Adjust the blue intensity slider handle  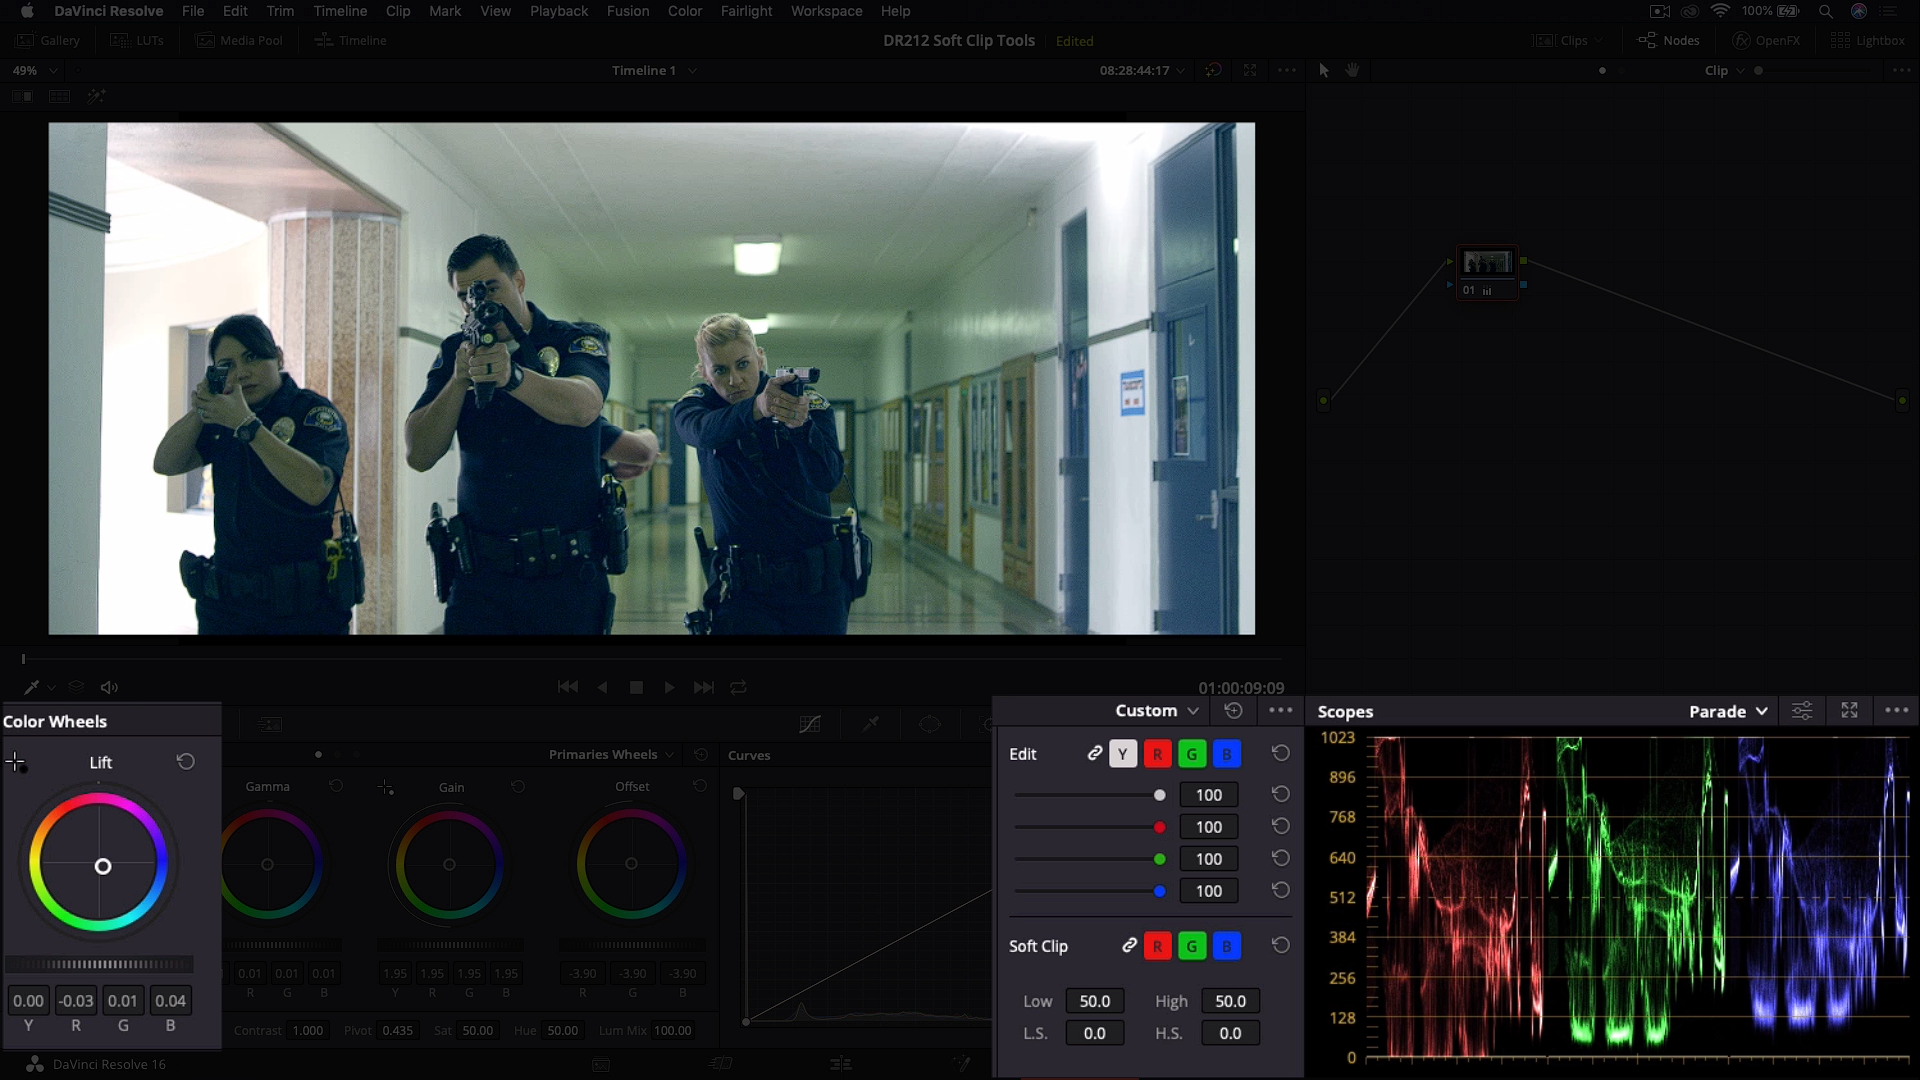pyautogui.click(x=1159, y=891)
